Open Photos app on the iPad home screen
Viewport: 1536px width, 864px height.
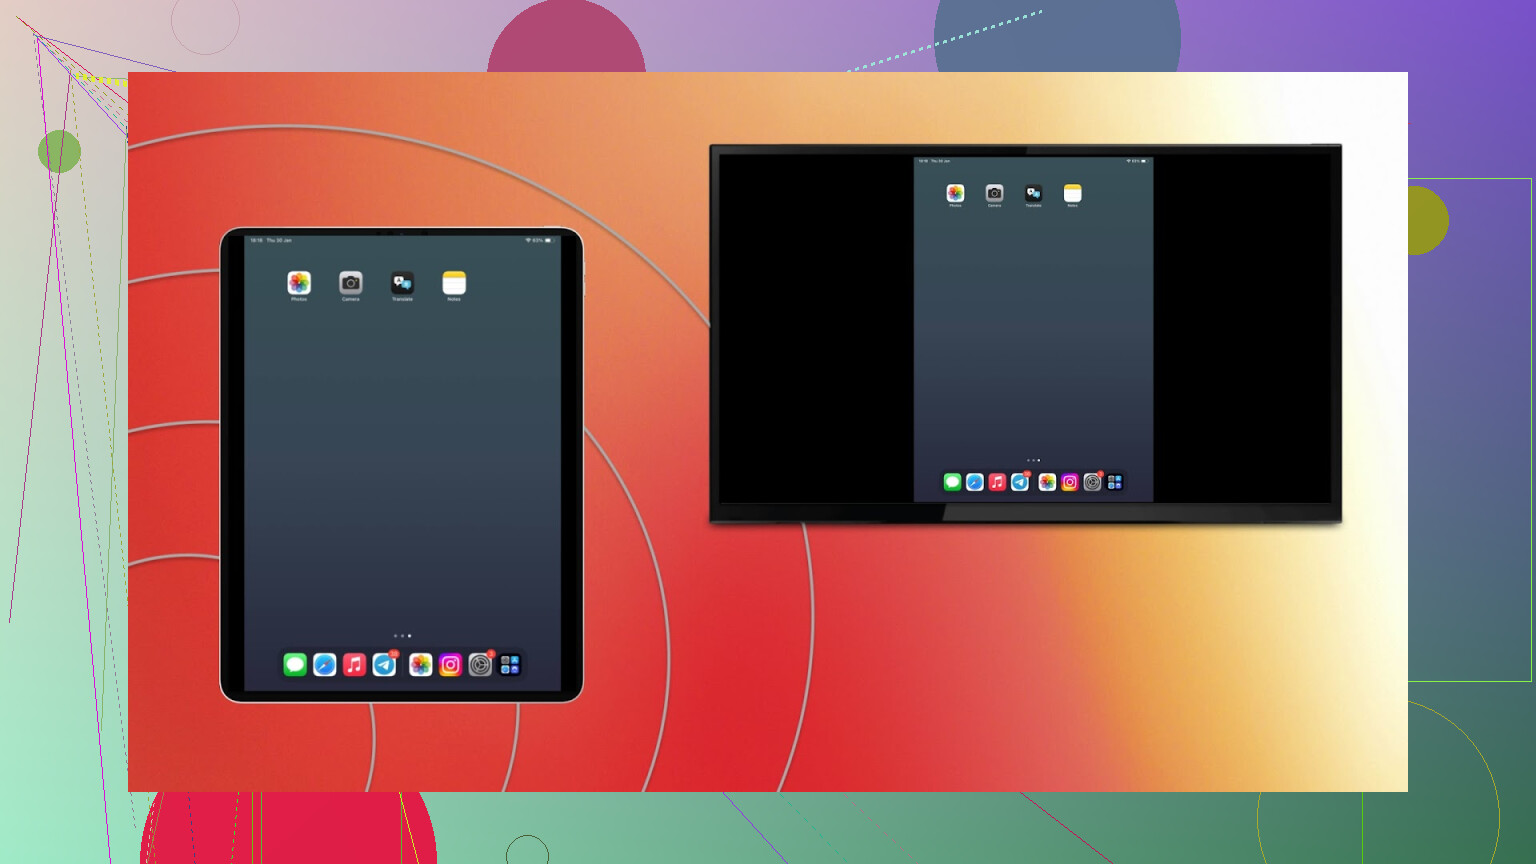[299, 283]
